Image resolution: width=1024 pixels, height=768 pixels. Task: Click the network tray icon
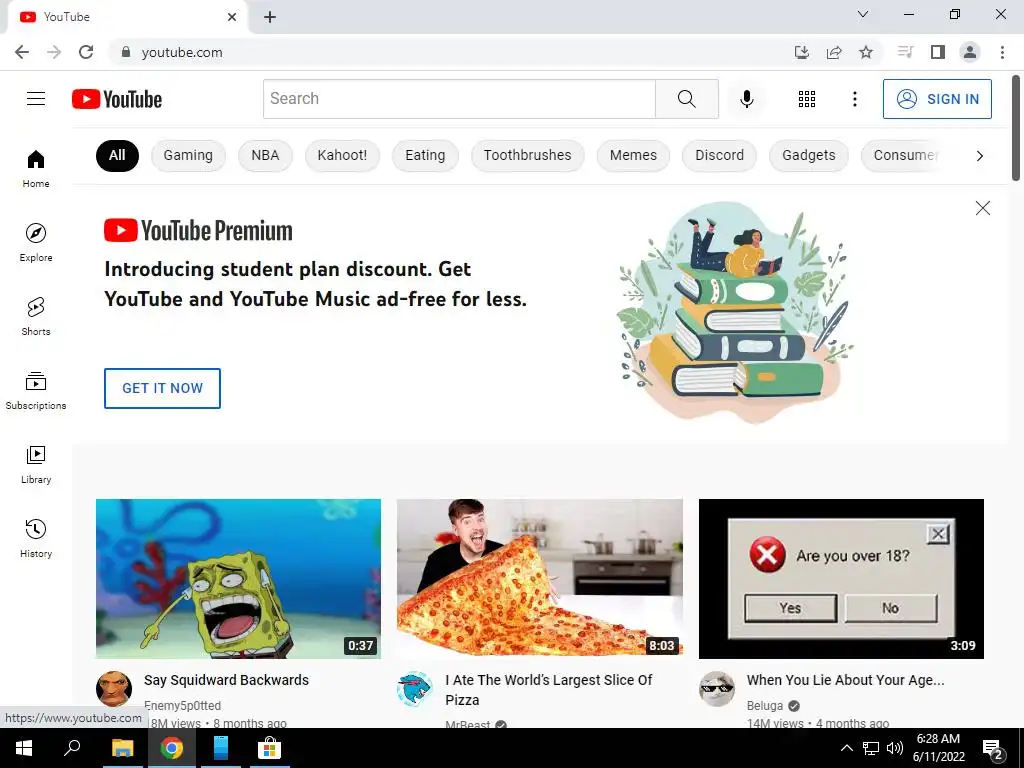point(871,748)
